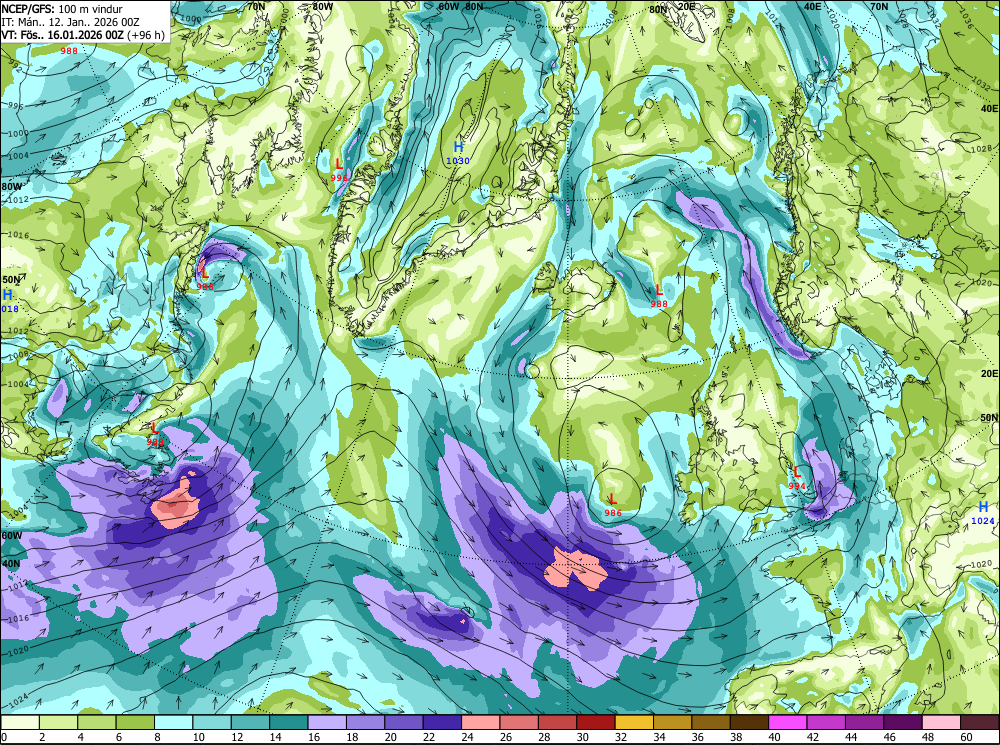This screenshot has width=1000, height=745.
Task: Click the '60W 80N' gridline label at top
Action: 460,6
